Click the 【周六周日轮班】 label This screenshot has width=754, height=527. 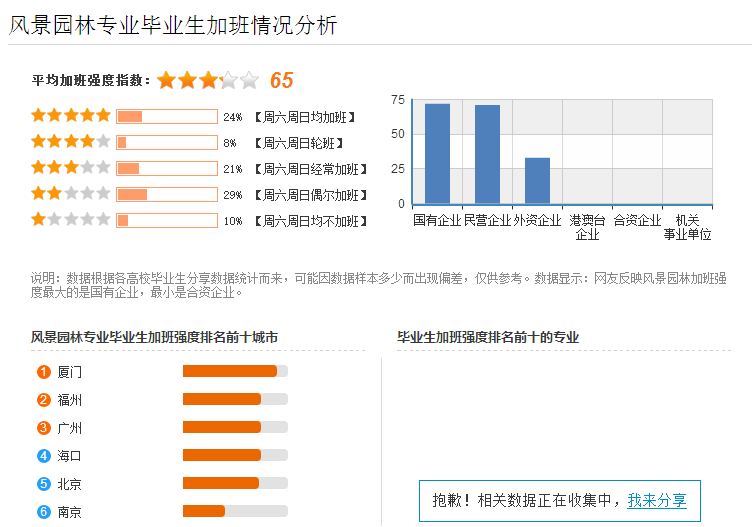pyautogui.click(x=299, y=143)
